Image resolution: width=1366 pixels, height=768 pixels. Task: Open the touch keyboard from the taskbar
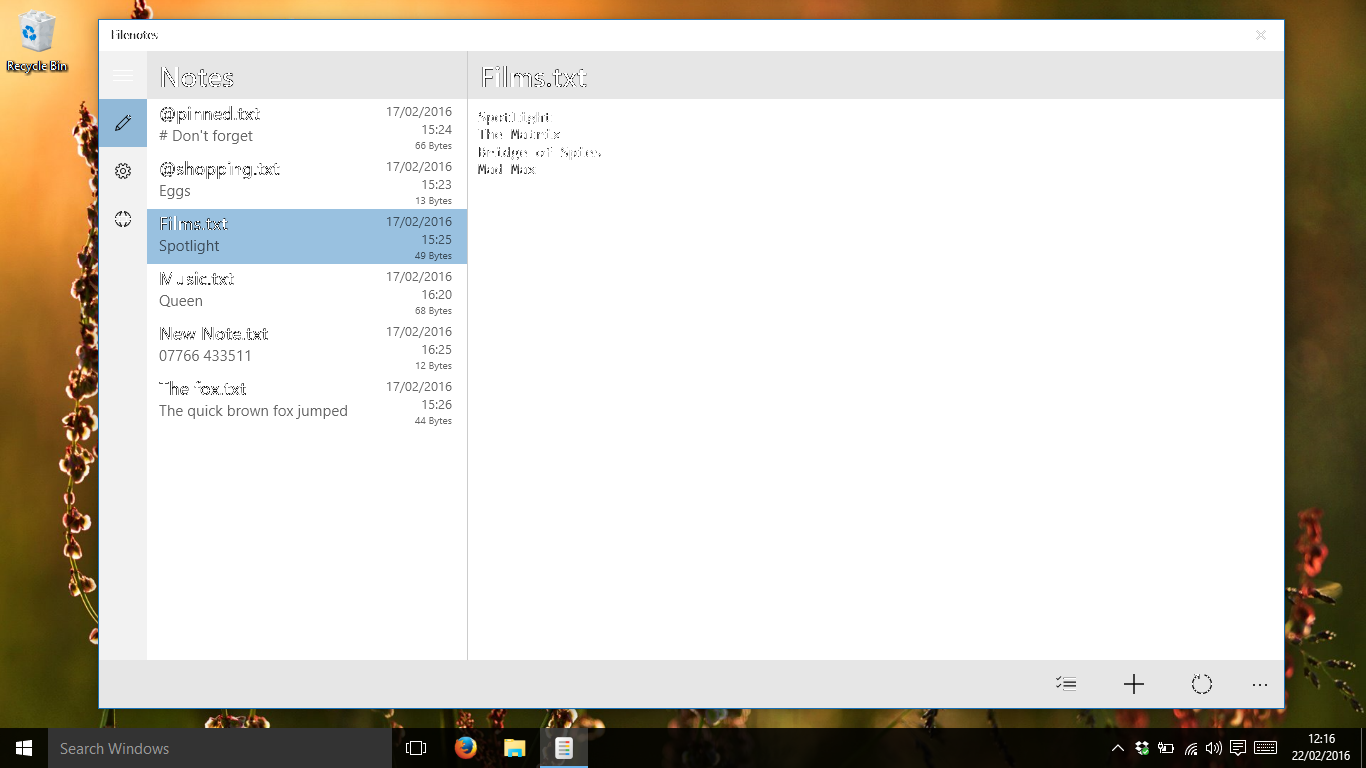coord(1265,748)
